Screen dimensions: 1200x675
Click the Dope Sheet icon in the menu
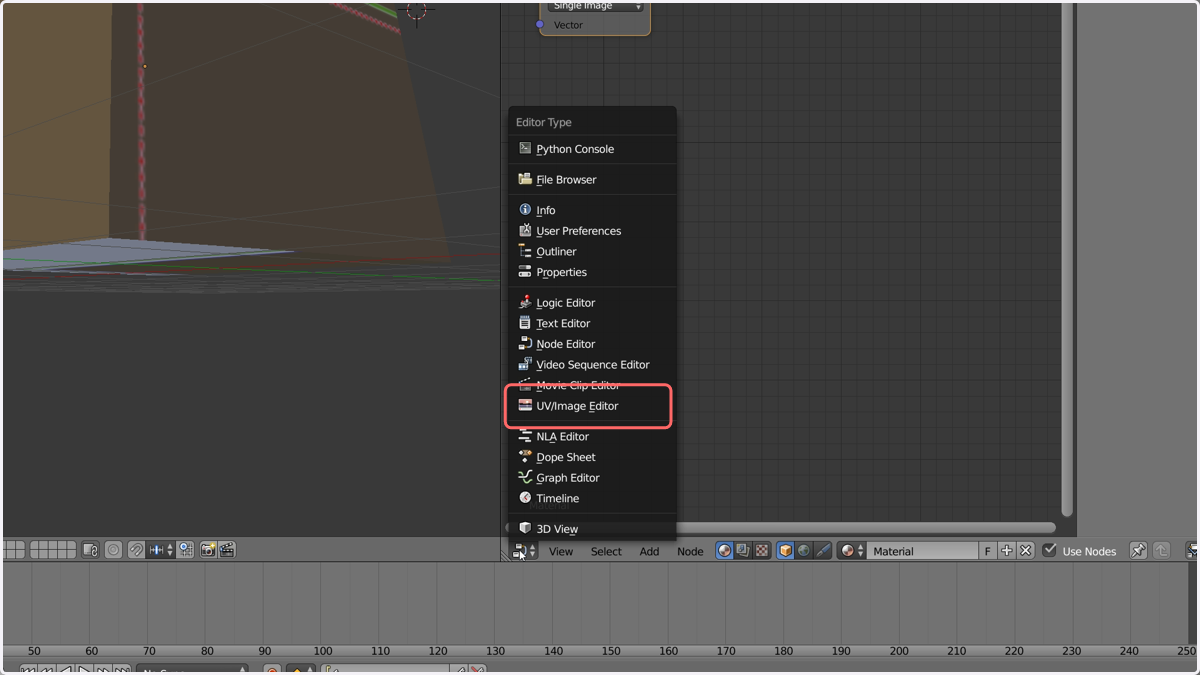[x=525, y=457]
